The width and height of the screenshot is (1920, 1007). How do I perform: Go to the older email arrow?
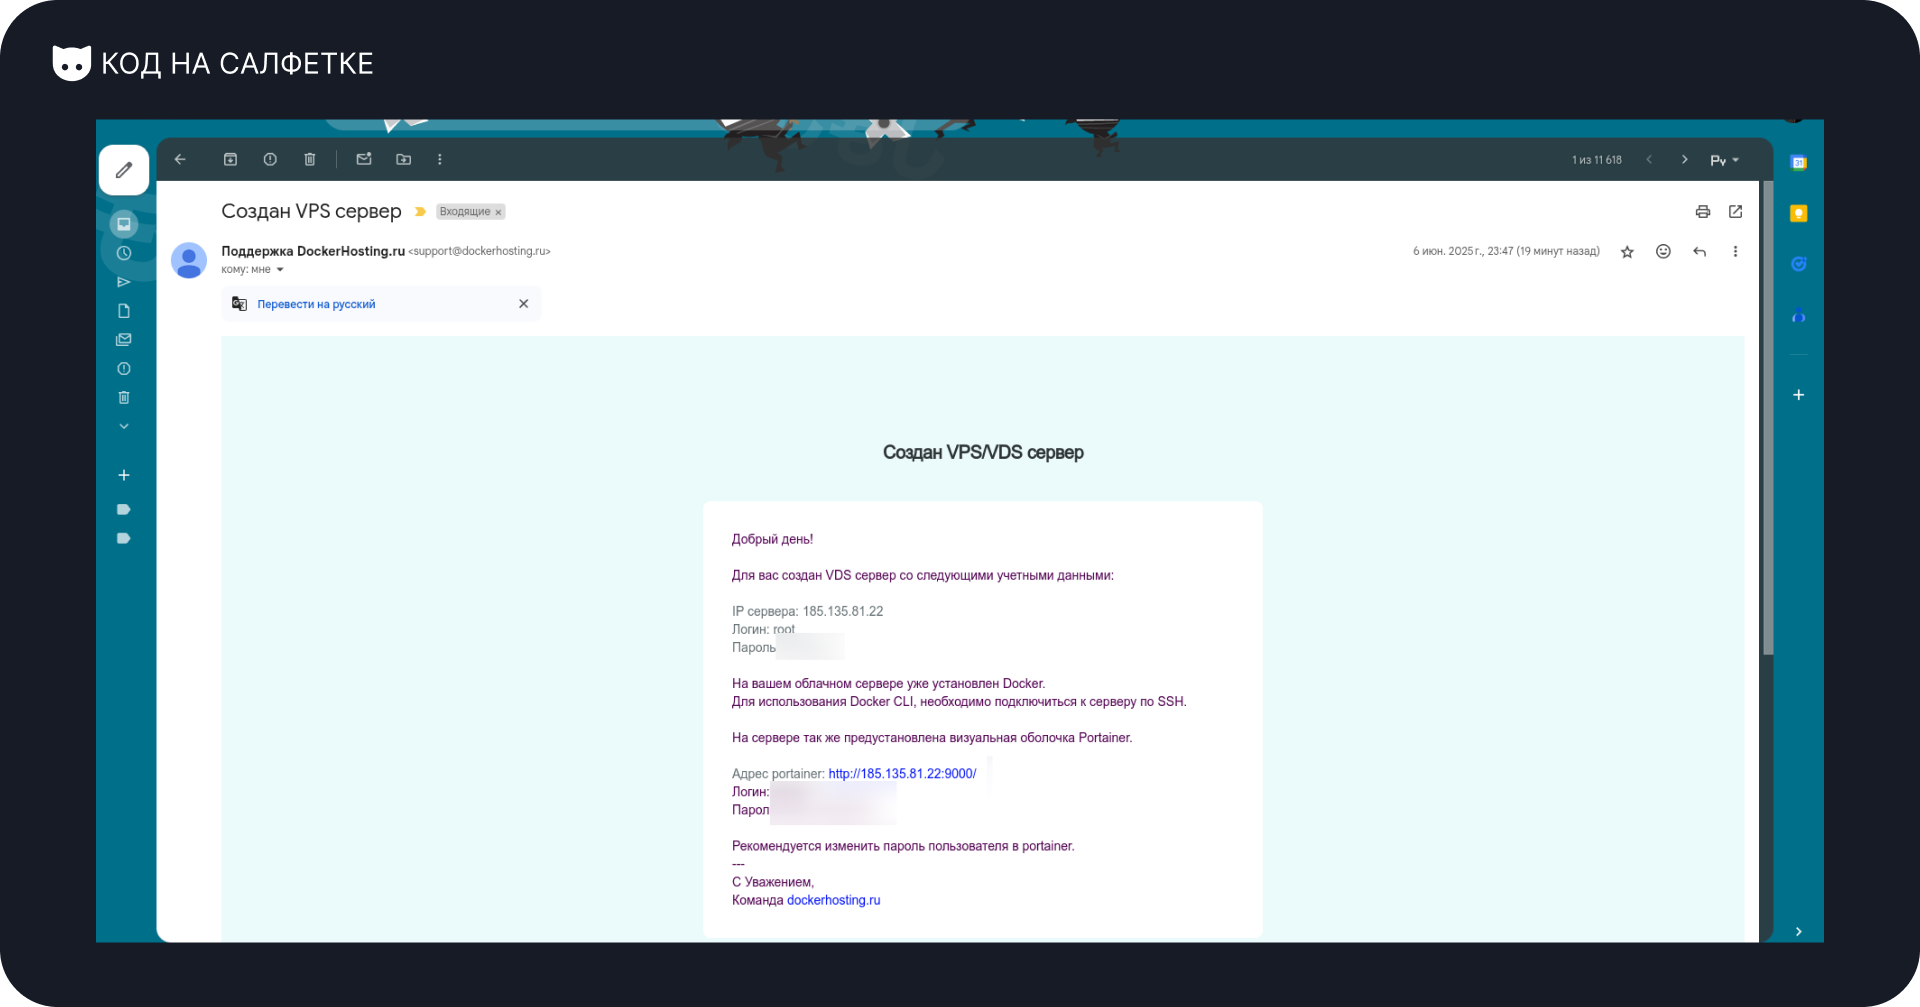[x=1685, y=160]
